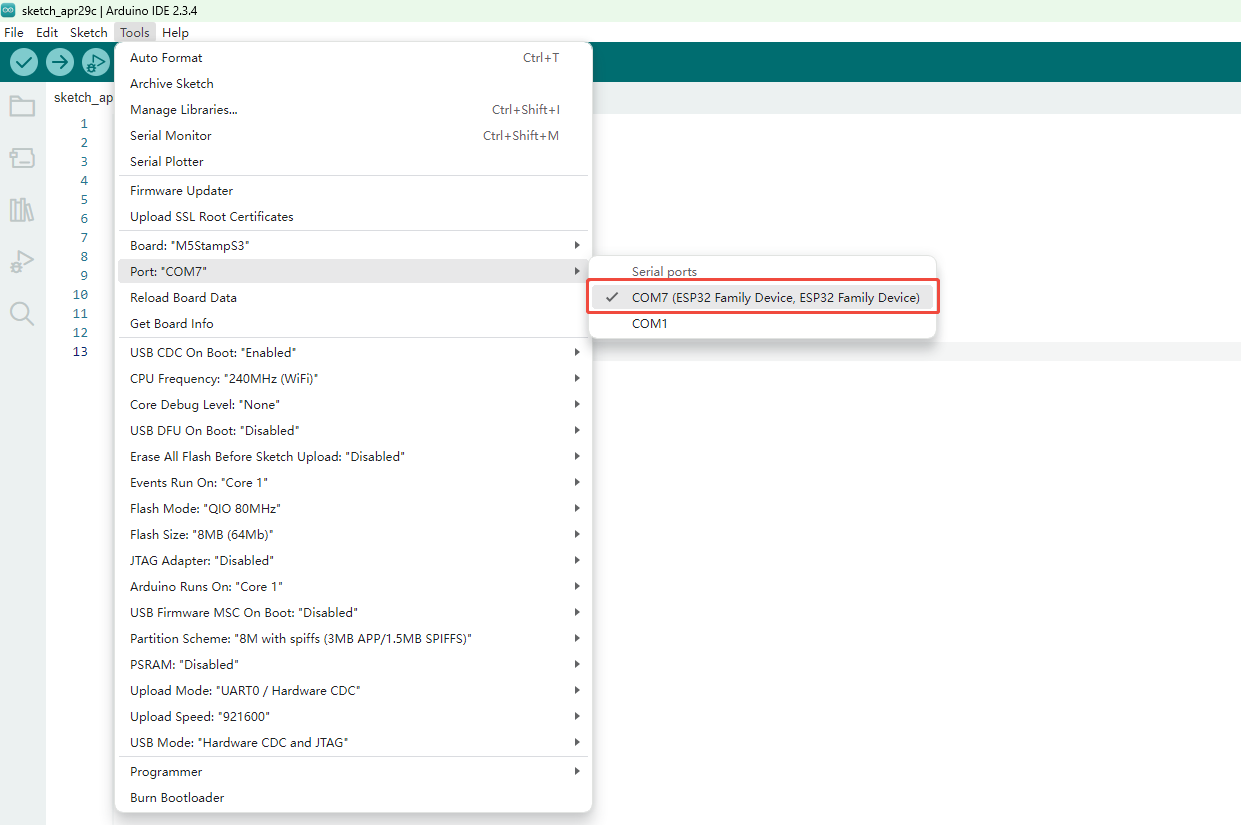Select the checked COM7 ESP32 Family Device port
This screenshot has height=825, width=1241.
762,298
